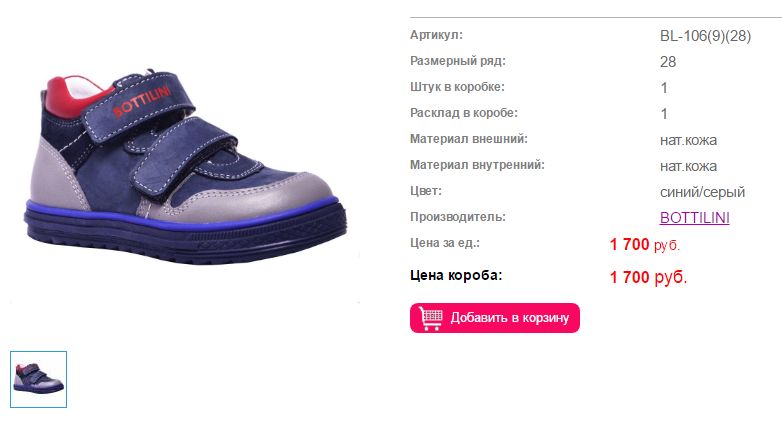Click the box price '1 700 руб.' beside 'Цена короба'
The image size is (782, 434).
click(648, 277)
